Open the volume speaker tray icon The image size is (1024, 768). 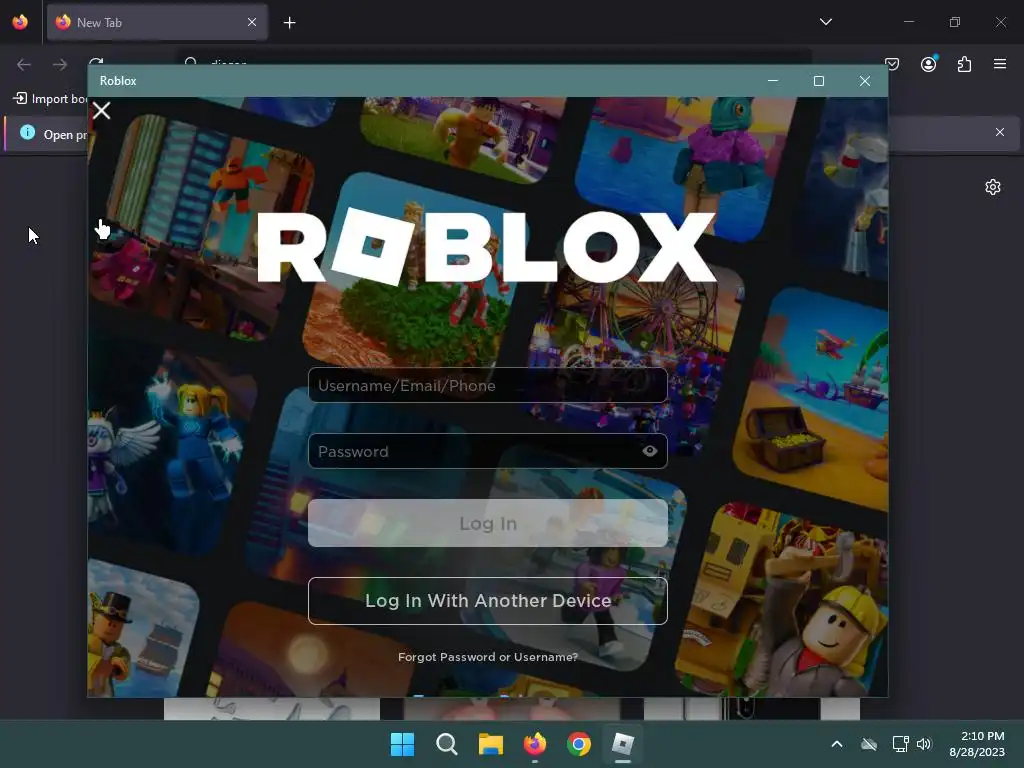pos(923,744)
